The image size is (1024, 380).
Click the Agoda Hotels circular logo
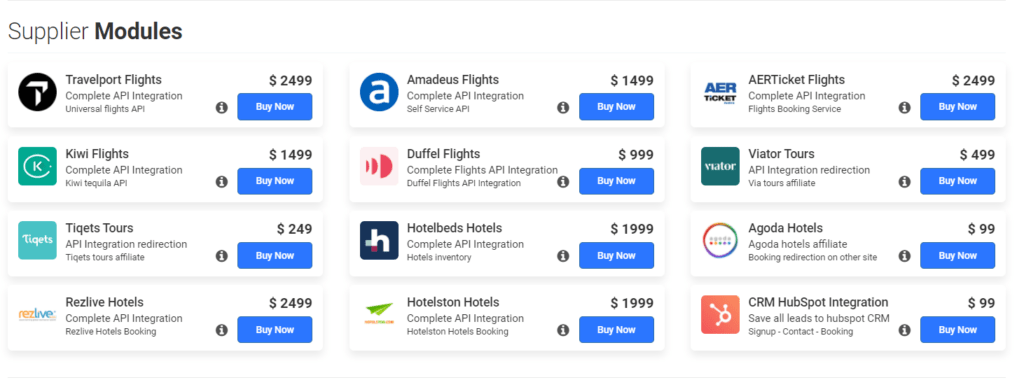720,240
